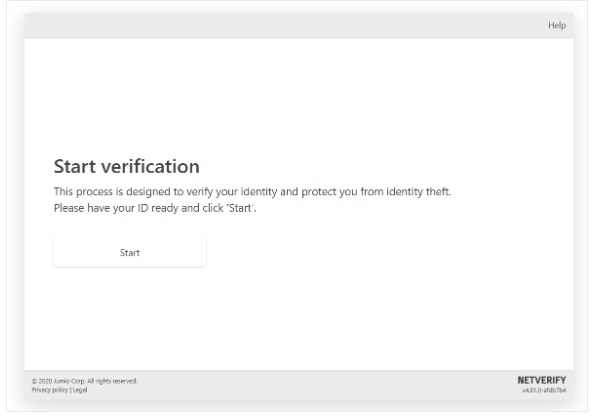
Task: Click the '2020' year in copyright
Action: [x=45, y=381]
